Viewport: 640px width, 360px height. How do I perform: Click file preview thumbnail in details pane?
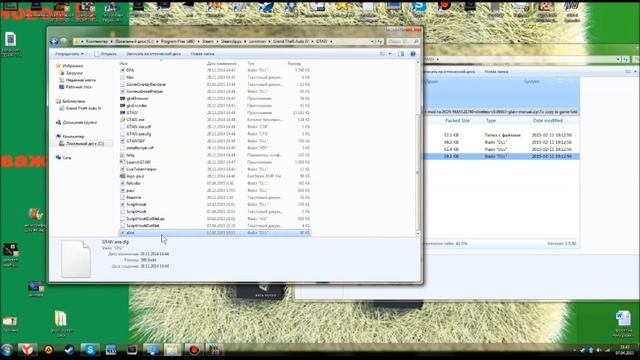tap(76, 259)
